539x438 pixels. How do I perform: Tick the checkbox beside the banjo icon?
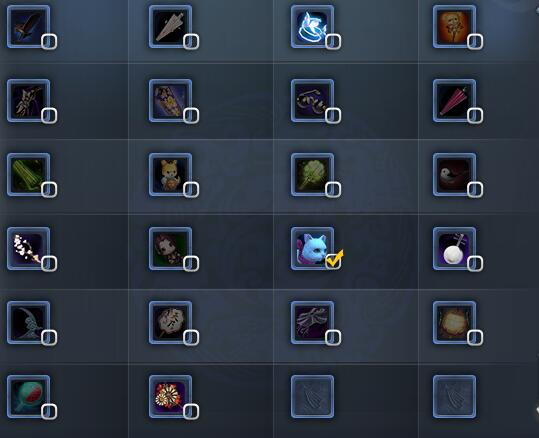coord(475,264)
